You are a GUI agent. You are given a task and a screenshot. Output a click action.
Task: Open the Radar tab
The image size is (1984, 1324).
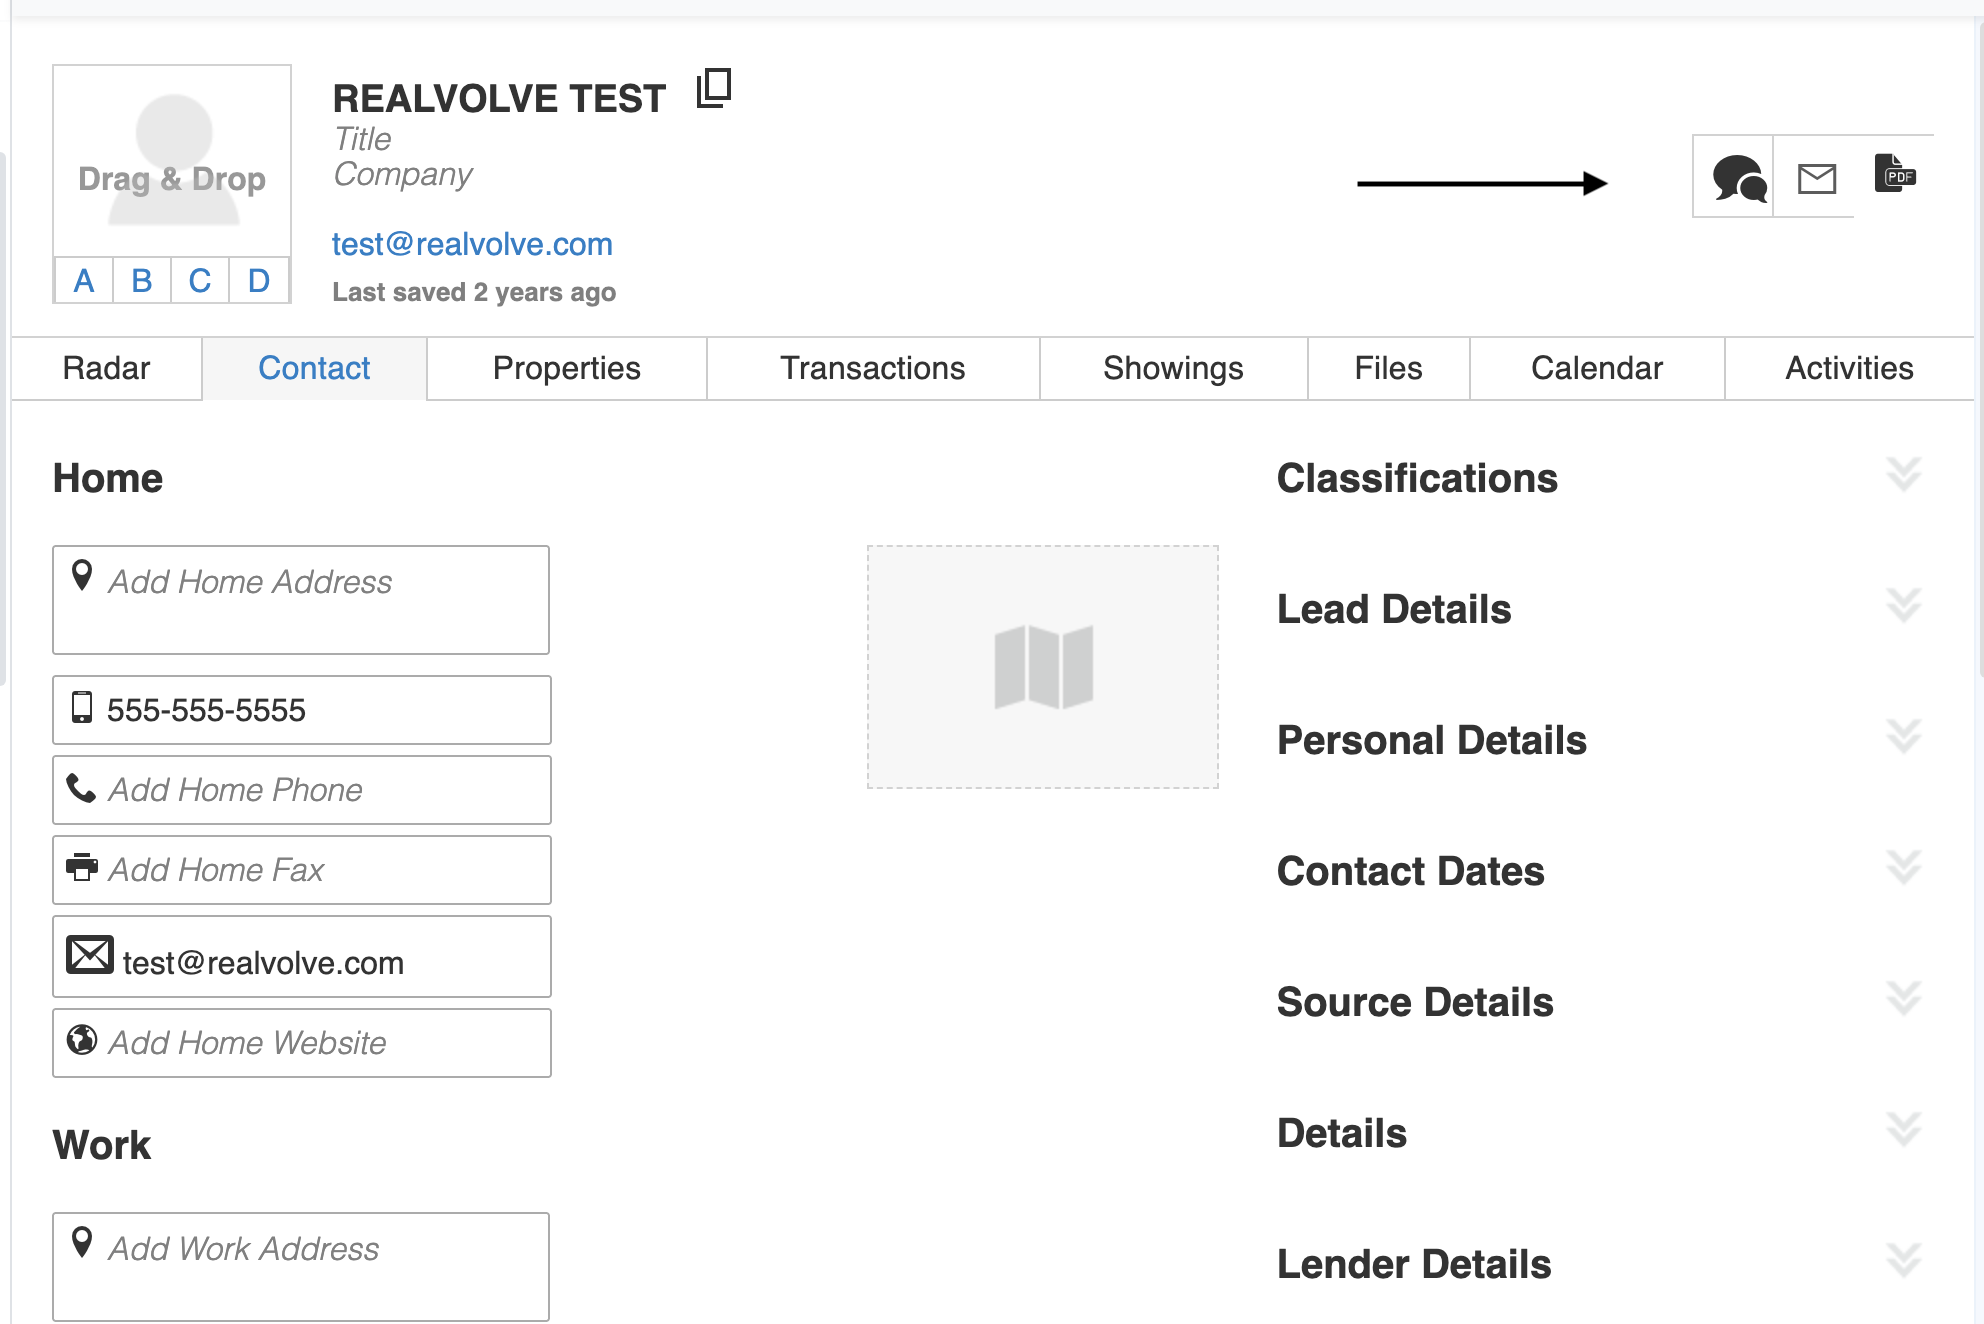click(106, 368)
